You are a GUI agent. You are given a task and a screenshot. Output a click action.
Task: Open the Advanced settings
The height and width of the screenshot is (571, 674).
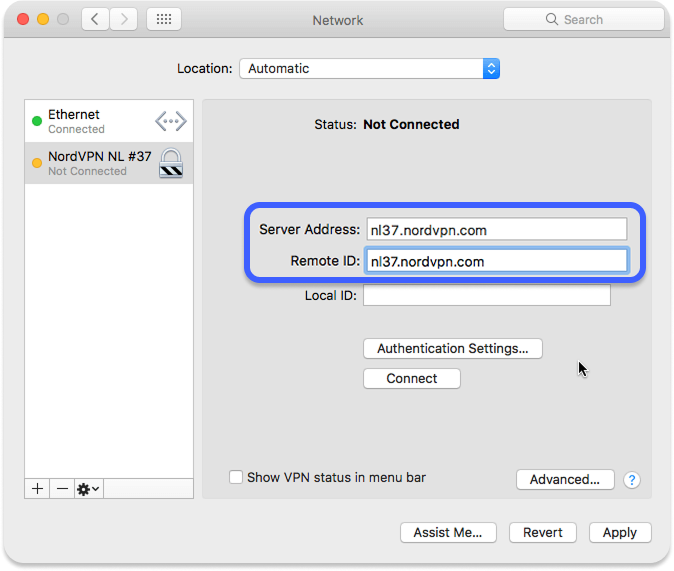click(564, 480)
